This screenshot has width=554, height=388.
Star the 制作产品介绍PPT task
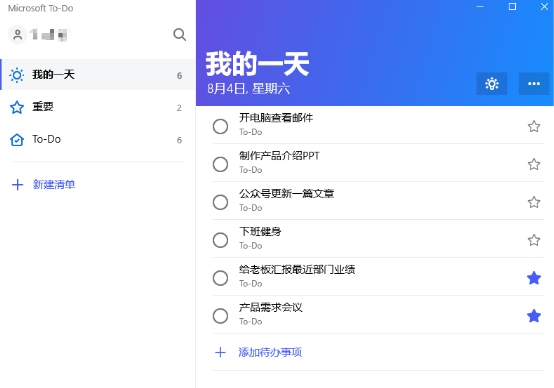tap(534, 164)
